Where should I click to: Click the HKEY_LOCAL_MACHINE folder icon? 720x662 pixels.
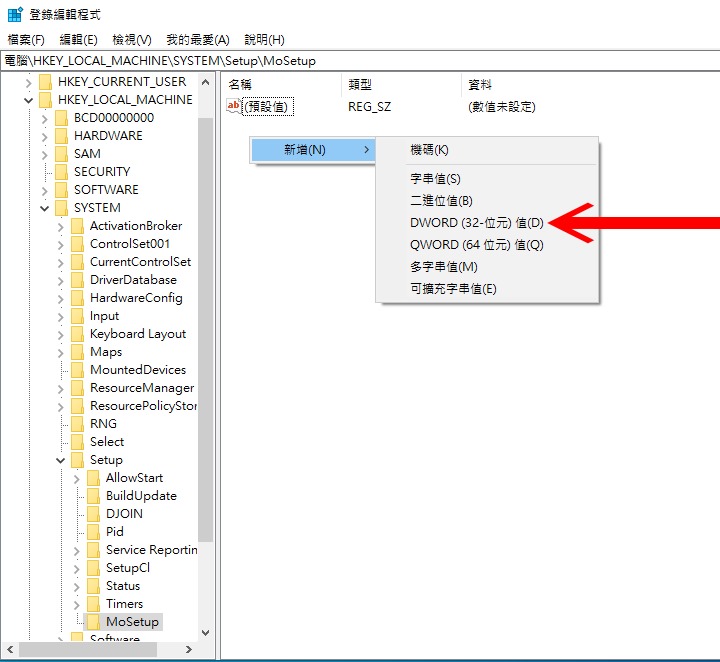(x=45, y=100)
